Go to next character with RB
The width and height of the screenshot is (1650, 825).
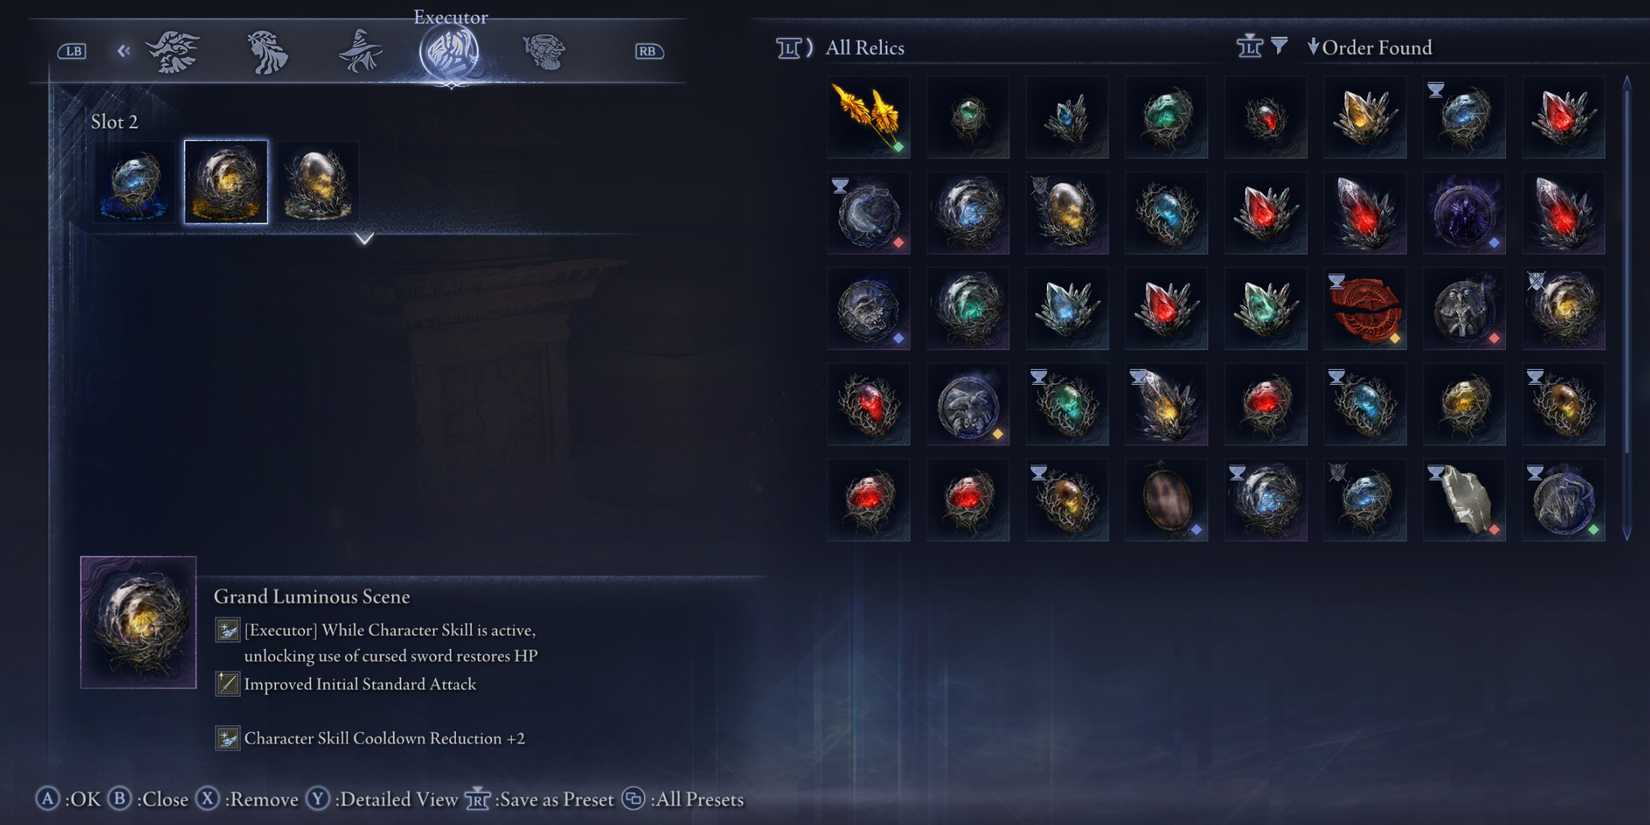648,51
